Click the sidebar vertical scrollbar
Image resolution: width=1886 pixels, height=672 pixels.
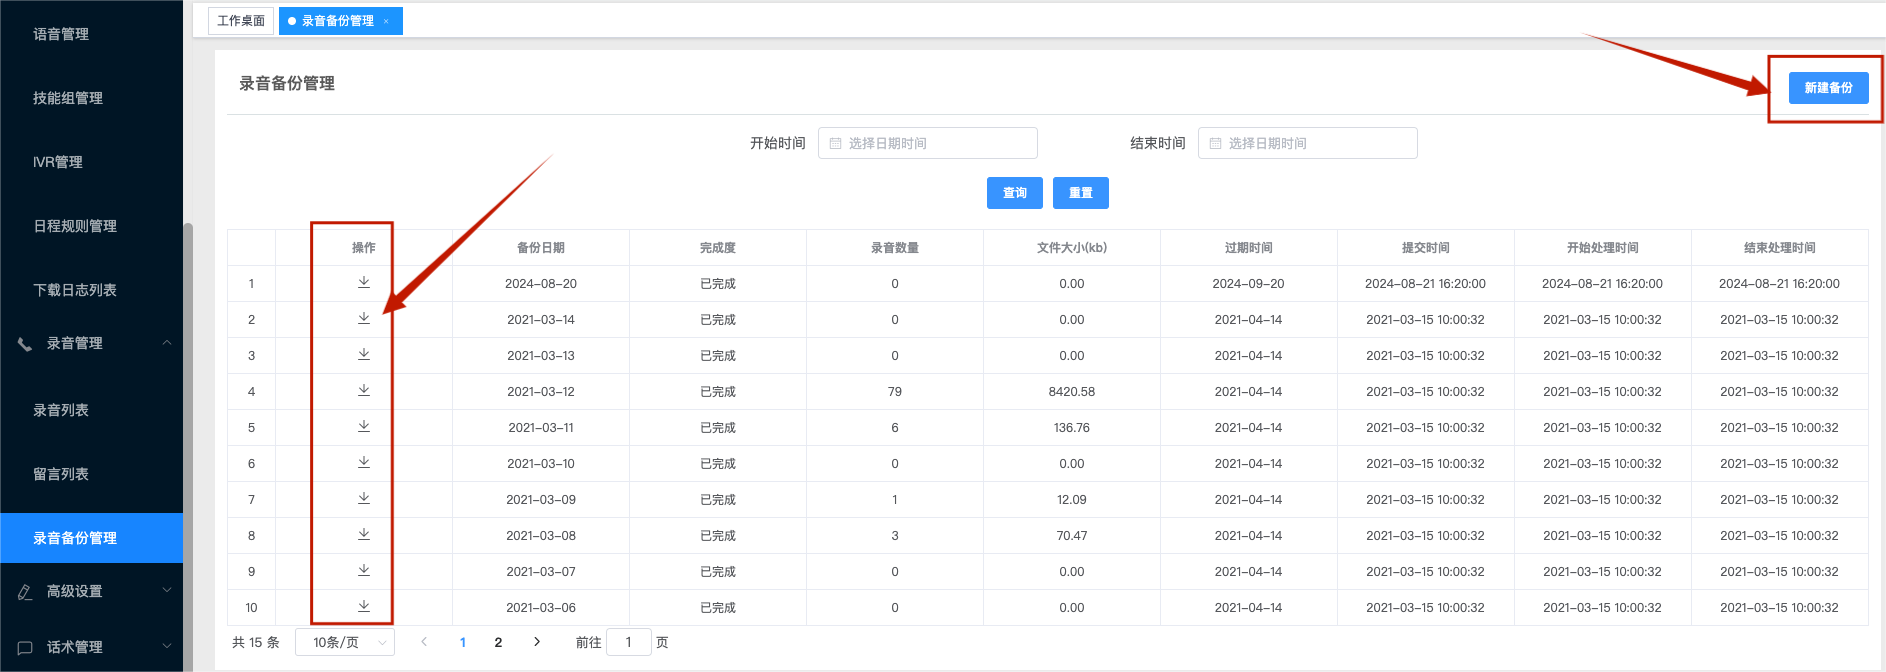click(188, 445)
